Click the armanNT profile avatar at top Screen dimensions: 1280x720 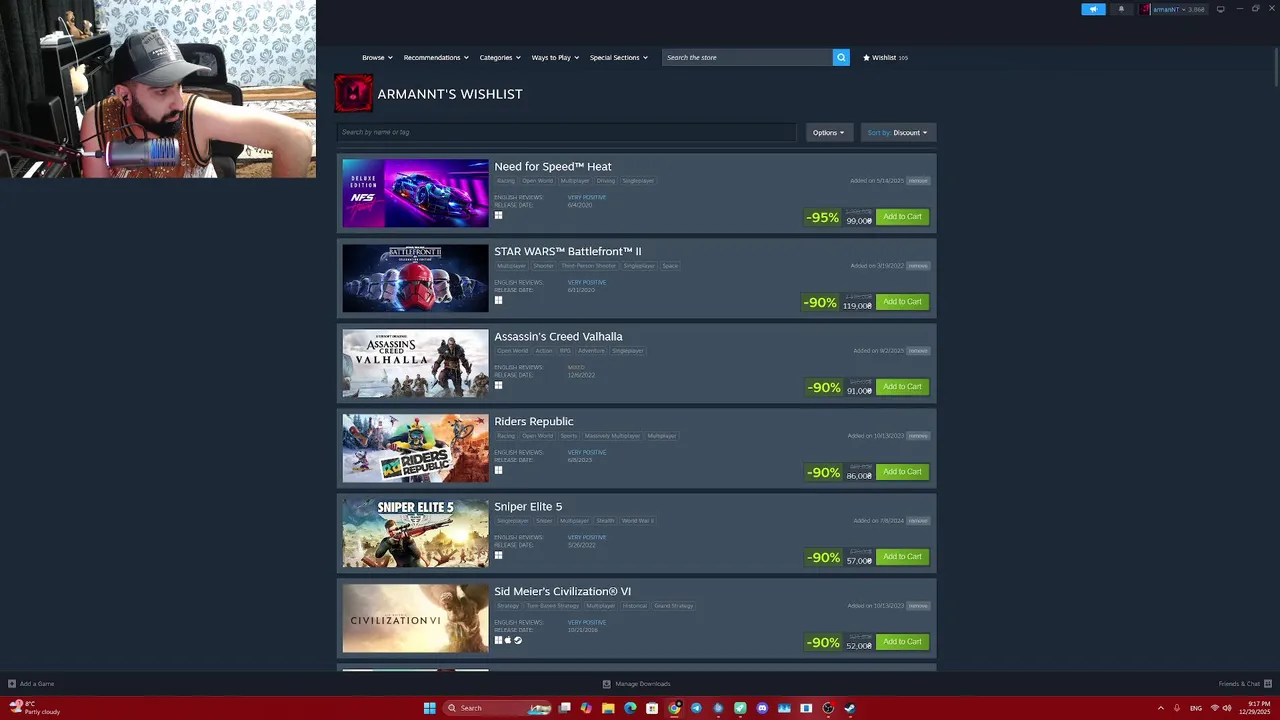1145,9
